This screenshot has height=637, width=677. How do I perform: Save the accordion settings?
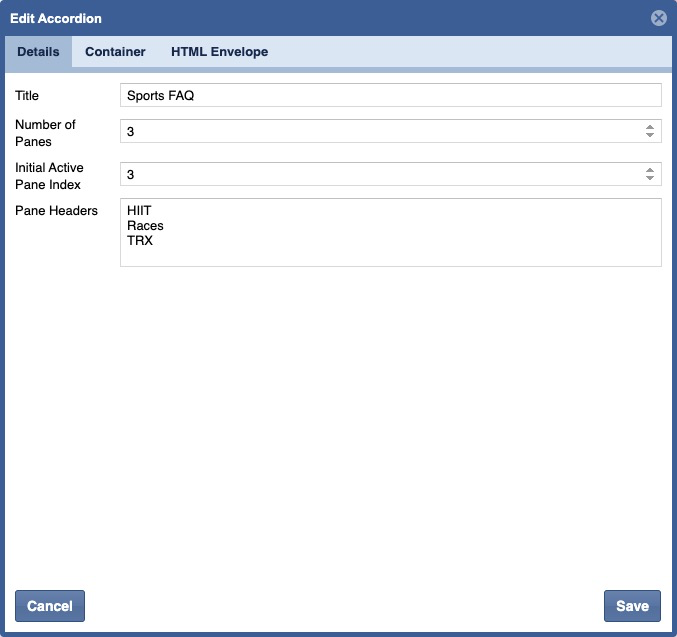pos(632,606)
